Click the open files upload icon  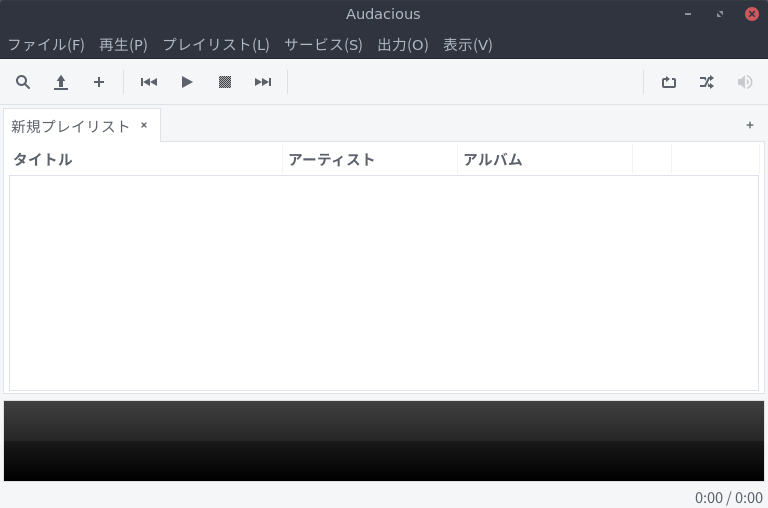point(61,82)
